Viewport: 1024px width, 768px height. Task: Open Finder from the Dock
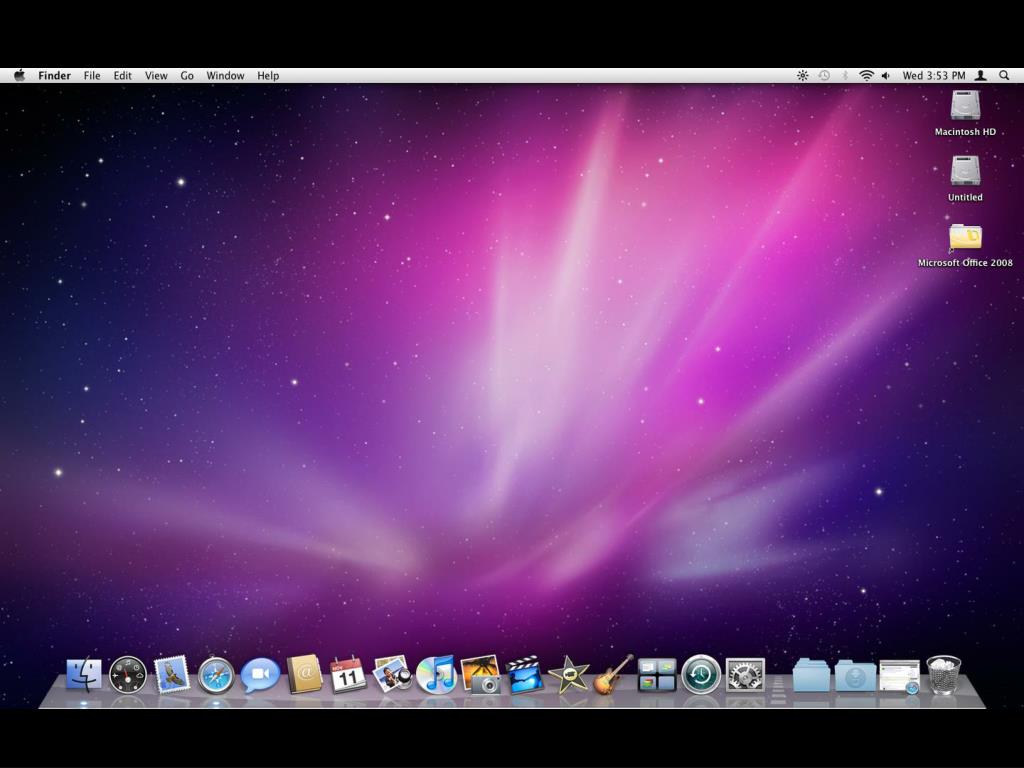[84, 675]
